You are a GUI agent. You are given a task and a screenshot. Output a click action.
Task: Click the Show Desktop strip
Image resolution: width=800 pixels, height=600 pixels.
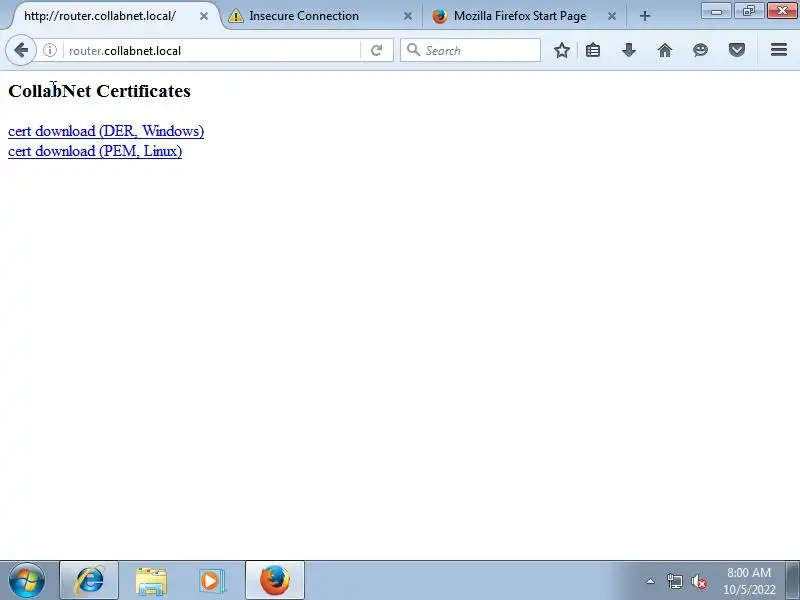point(793,580)
